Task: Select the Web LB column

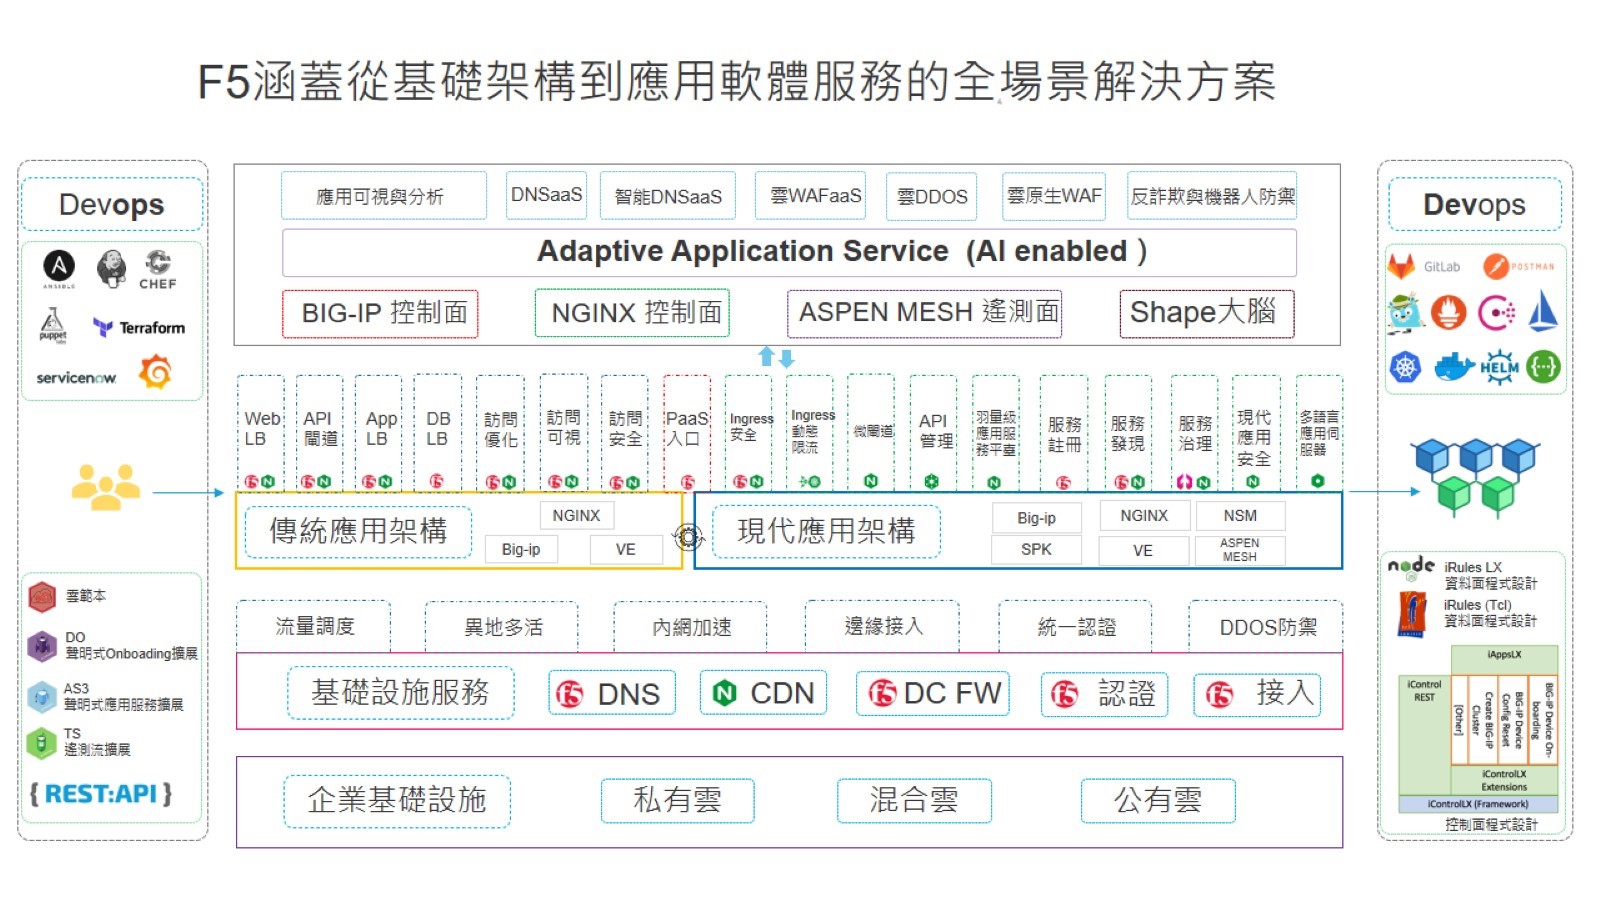Action: [x=260, y=433]
